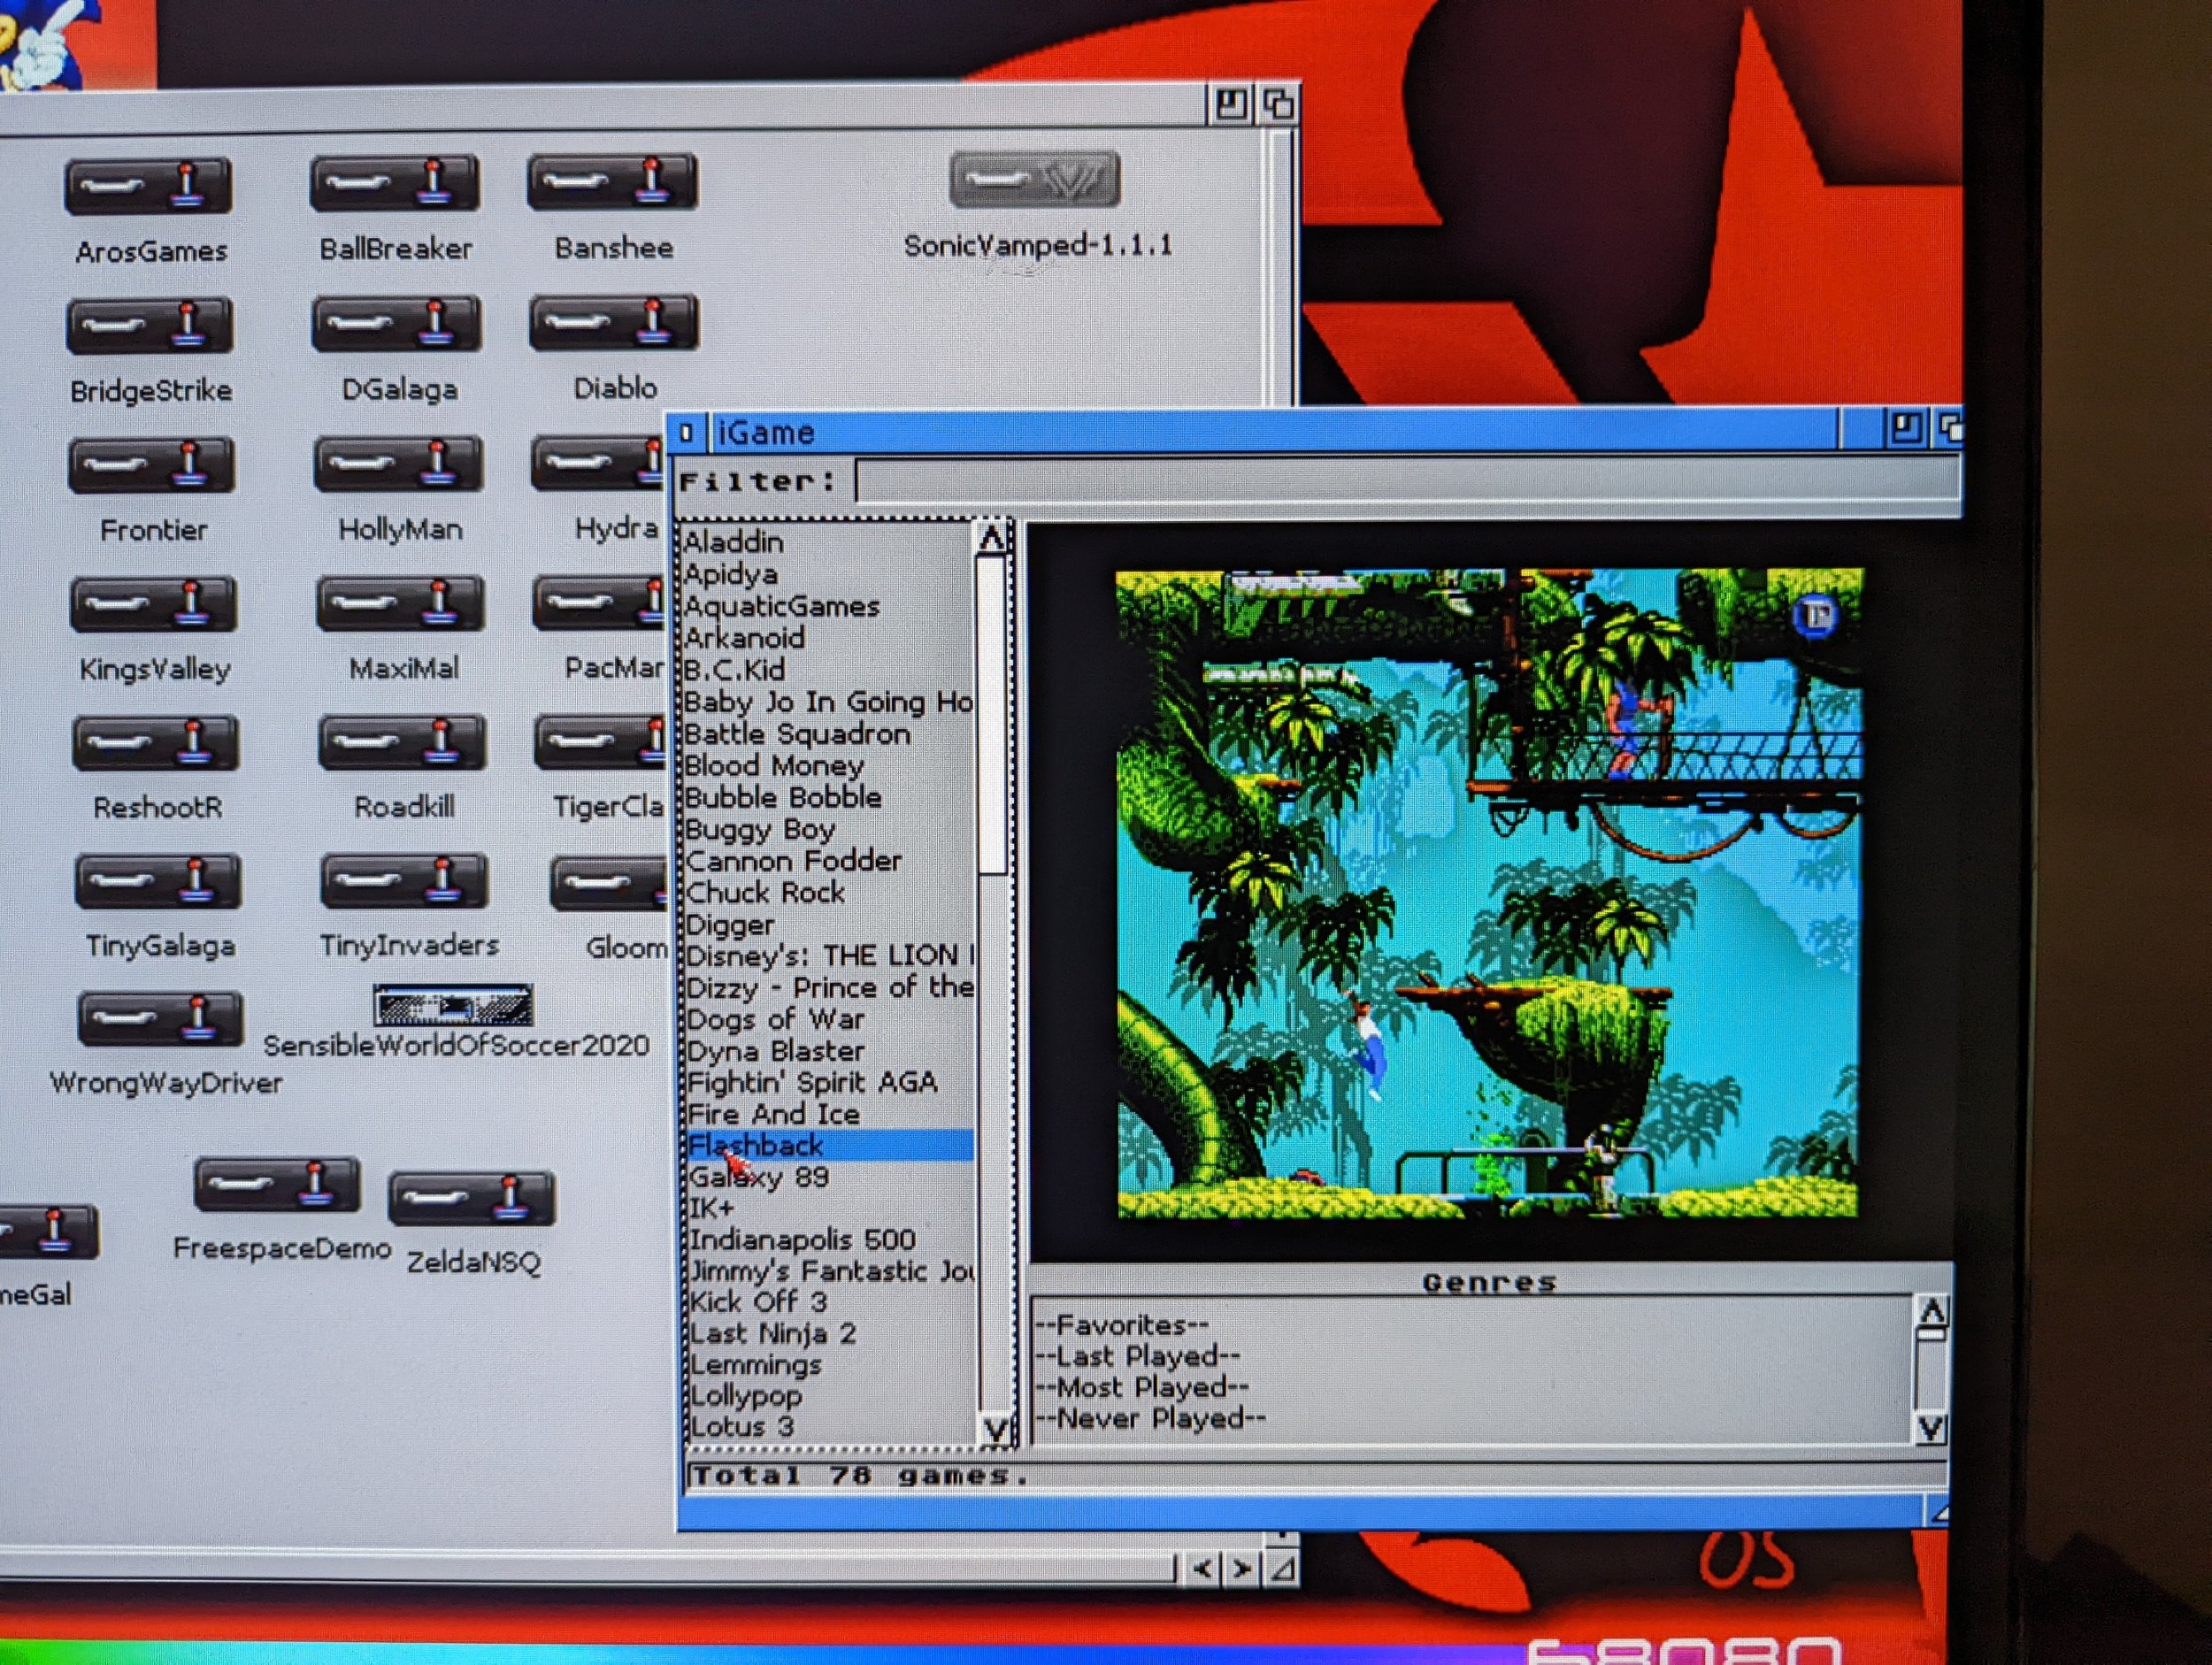Open the ReshootR game icon

(x=156, y=743)
